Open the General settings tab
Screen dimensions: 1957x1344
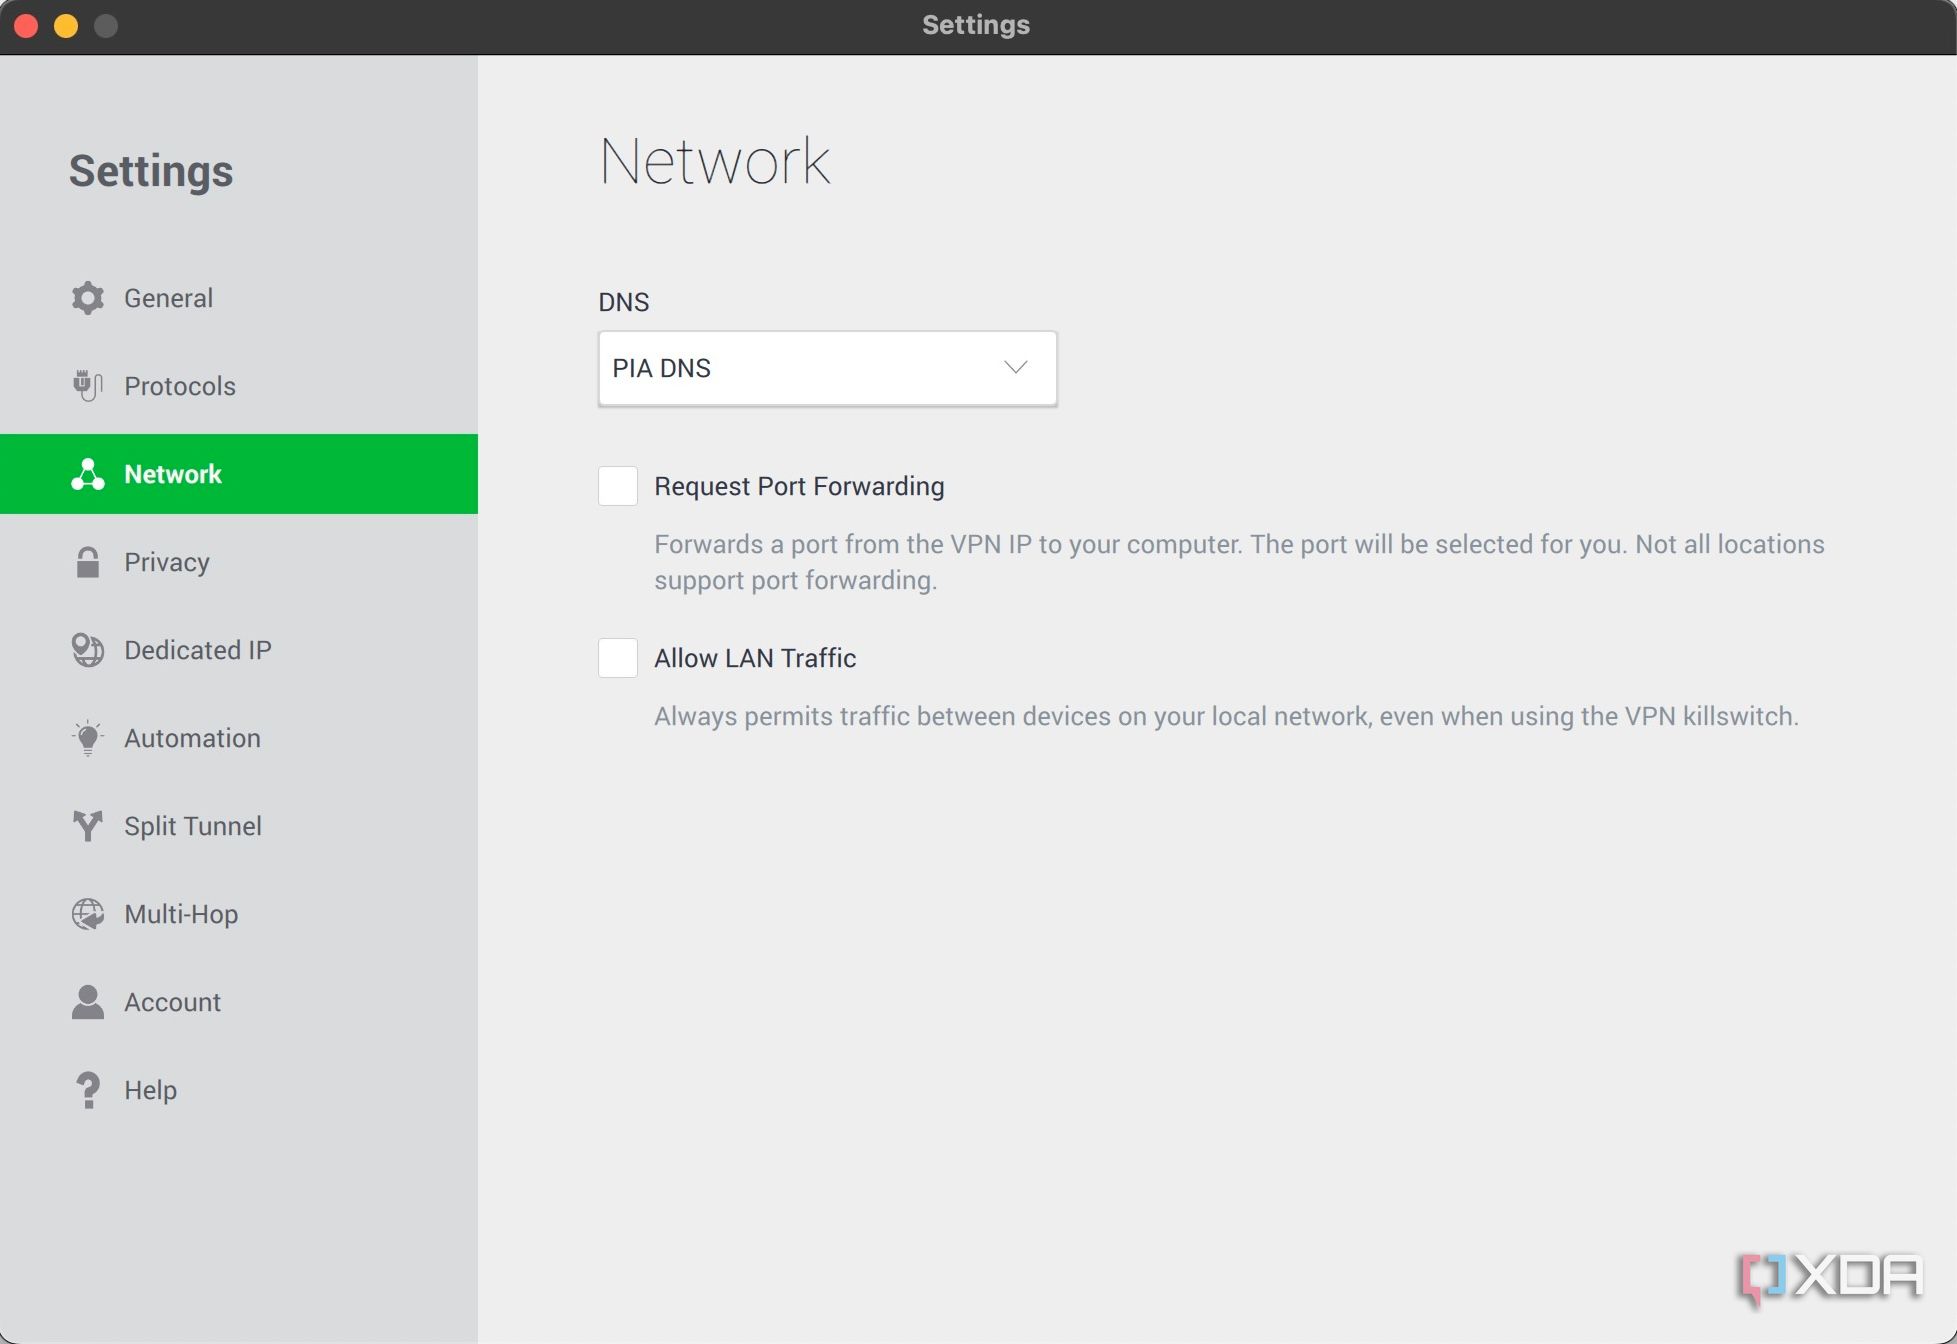tap(239, 298)
